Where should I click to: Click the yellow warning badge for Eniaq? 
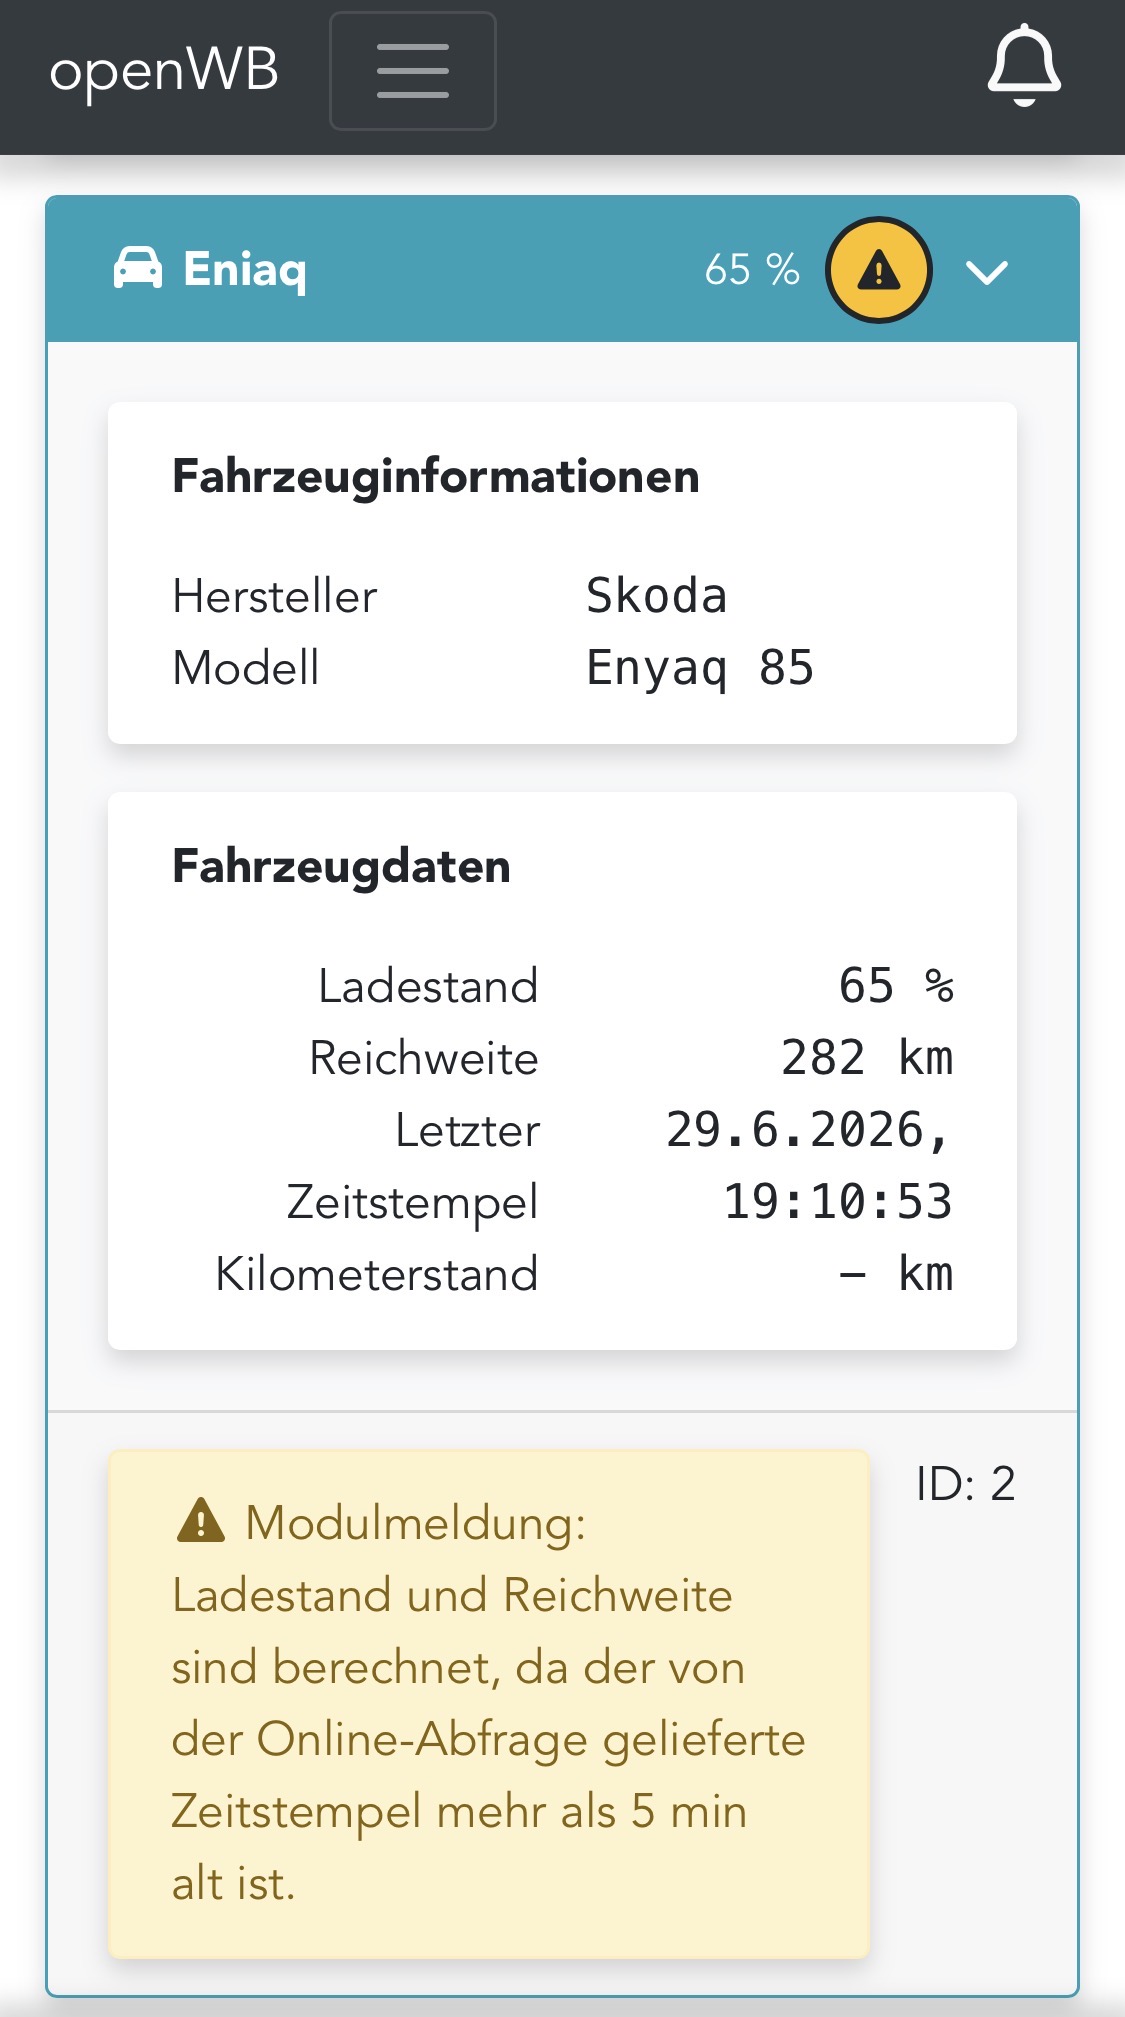878,270
